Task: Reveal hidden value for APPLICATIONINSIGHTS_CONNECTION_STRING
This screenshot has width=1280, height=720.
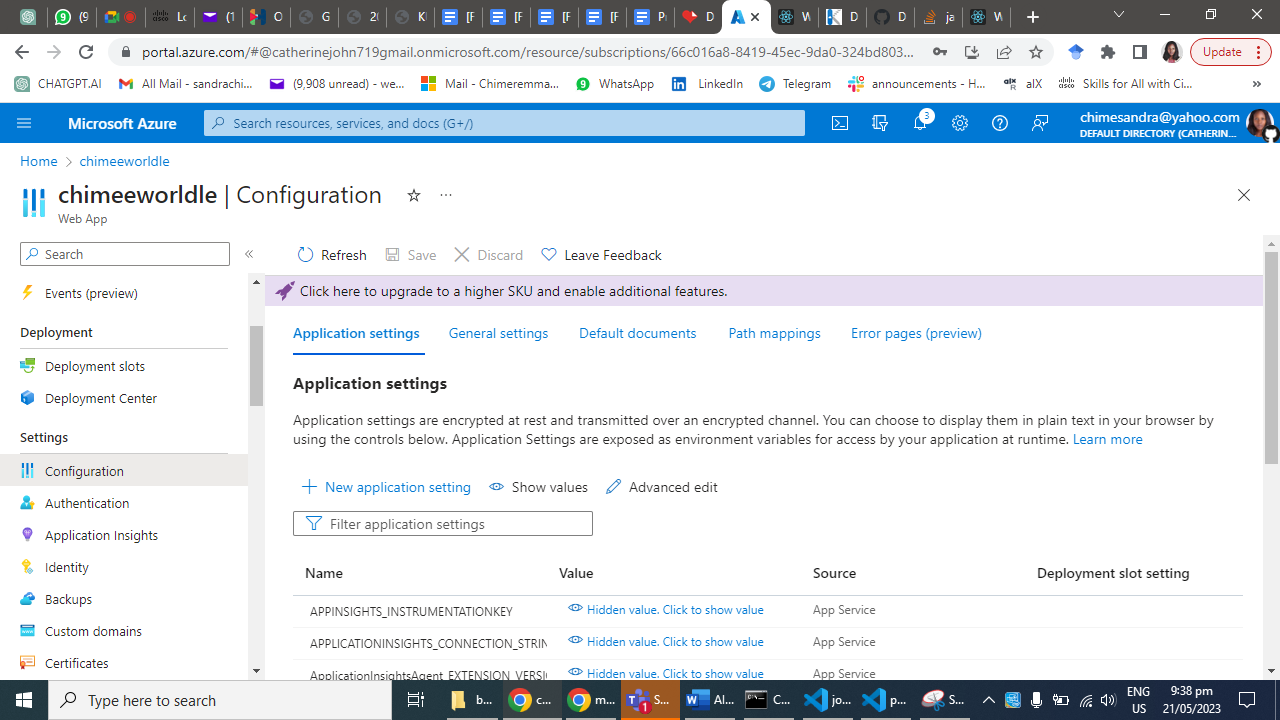Action: coord(666,641)
